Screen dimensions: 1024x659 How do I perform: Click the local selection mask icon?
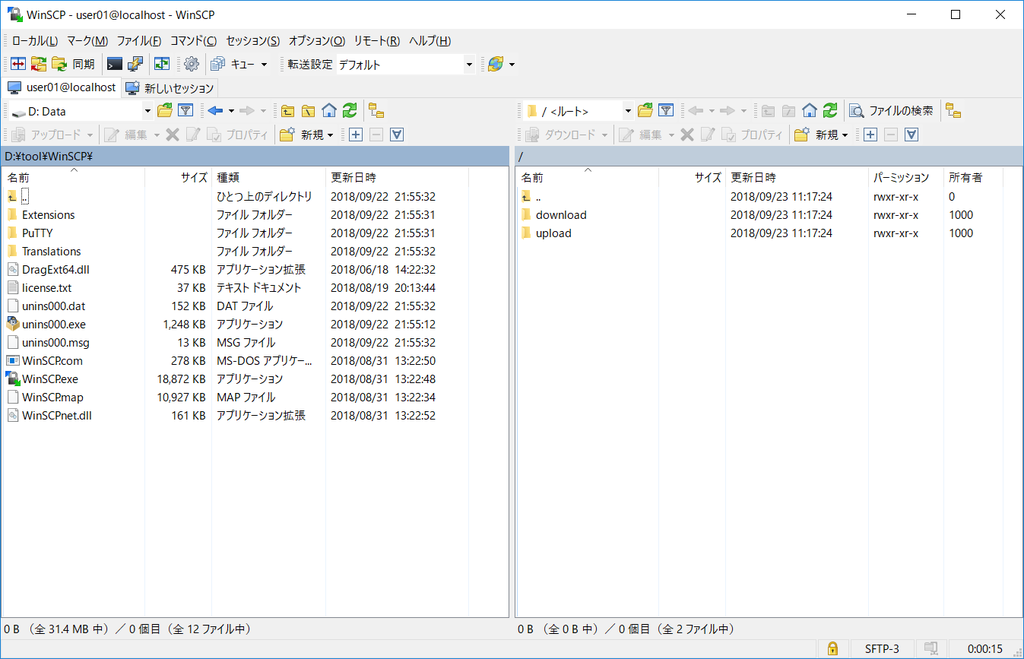pyautogui.click(x=397, y=135)
